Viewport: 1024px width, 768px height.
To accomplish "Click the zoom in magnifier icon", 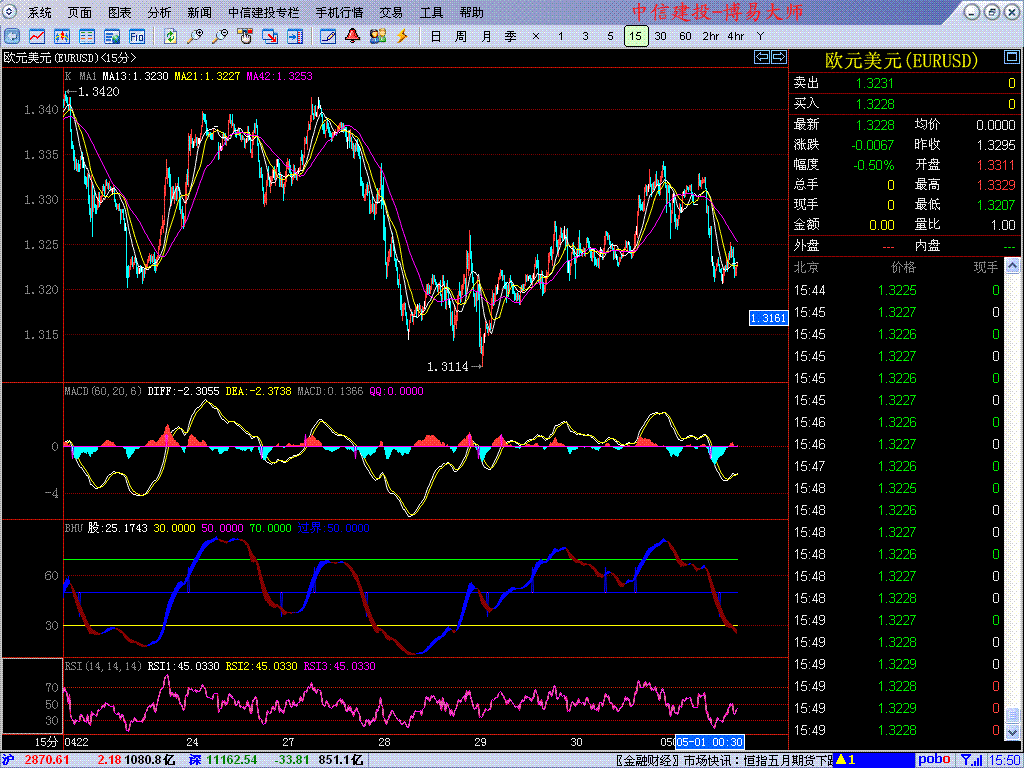I will 195,36.
